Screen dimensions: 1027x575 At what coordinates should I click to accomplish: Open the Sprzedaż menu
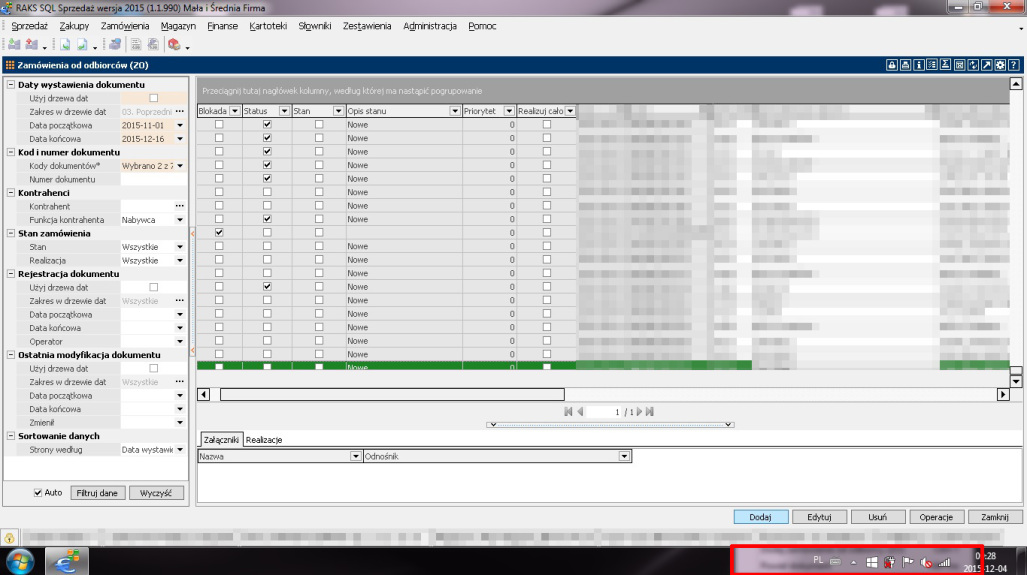coord(29,26)
